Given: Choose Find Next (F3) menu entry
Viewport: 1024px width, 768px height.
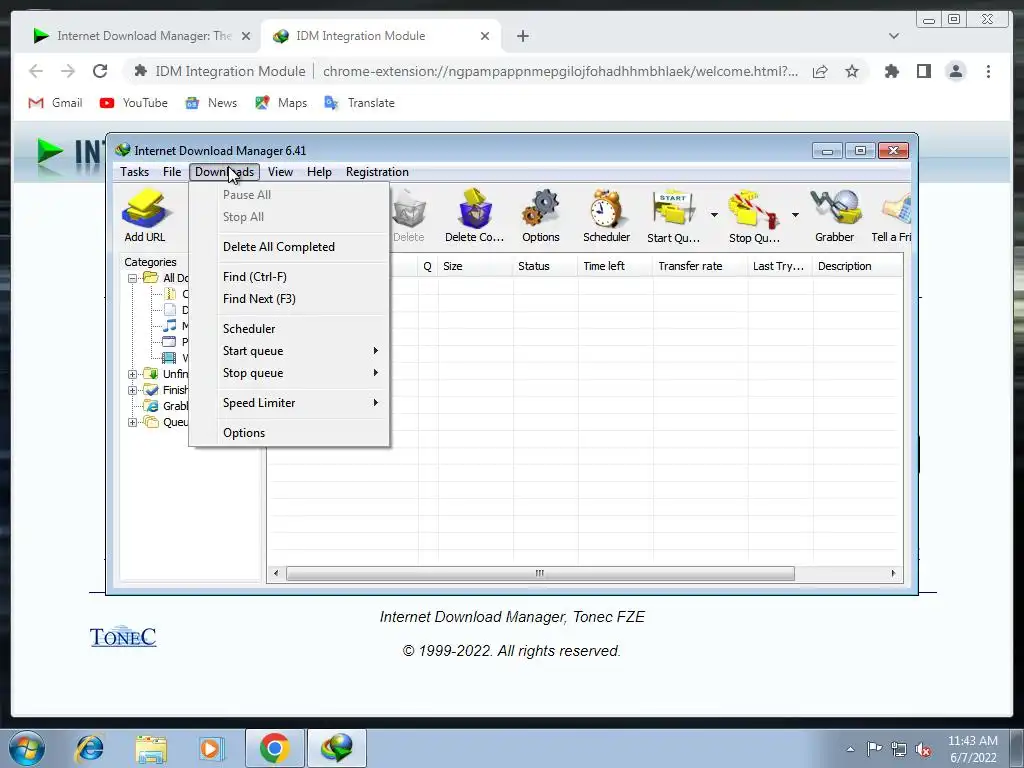Looking at the screenshot, I should [289, 298].
